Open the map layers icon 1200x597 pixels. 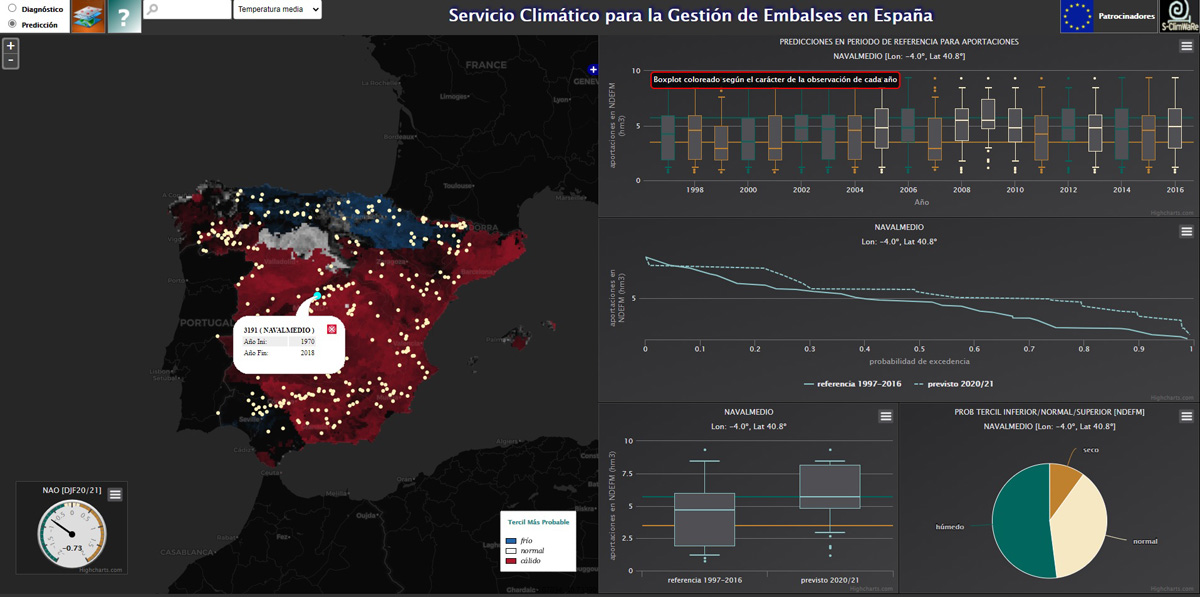tap(88, 17)
